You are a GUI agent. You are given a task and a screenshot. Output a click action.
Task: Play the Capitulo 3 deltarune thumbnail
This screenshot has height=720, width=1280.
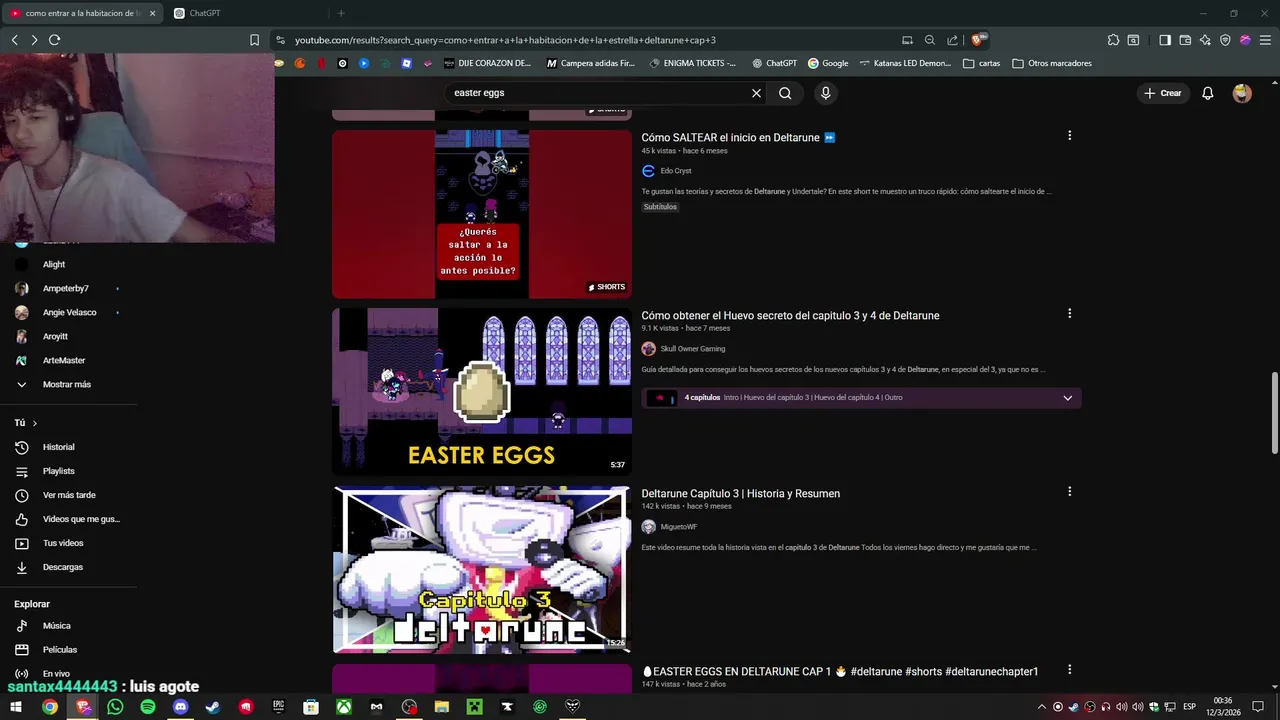(x=482, y=569)
